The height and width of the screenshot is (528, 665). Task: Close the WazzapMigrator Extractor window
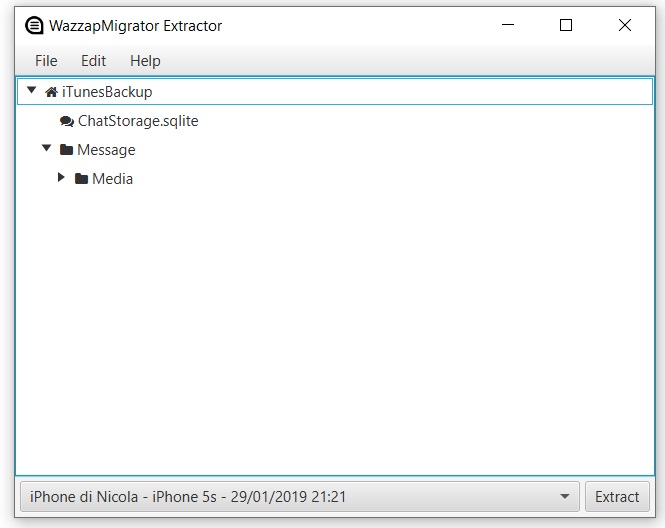pyautogui.click(x=625, y=25)
